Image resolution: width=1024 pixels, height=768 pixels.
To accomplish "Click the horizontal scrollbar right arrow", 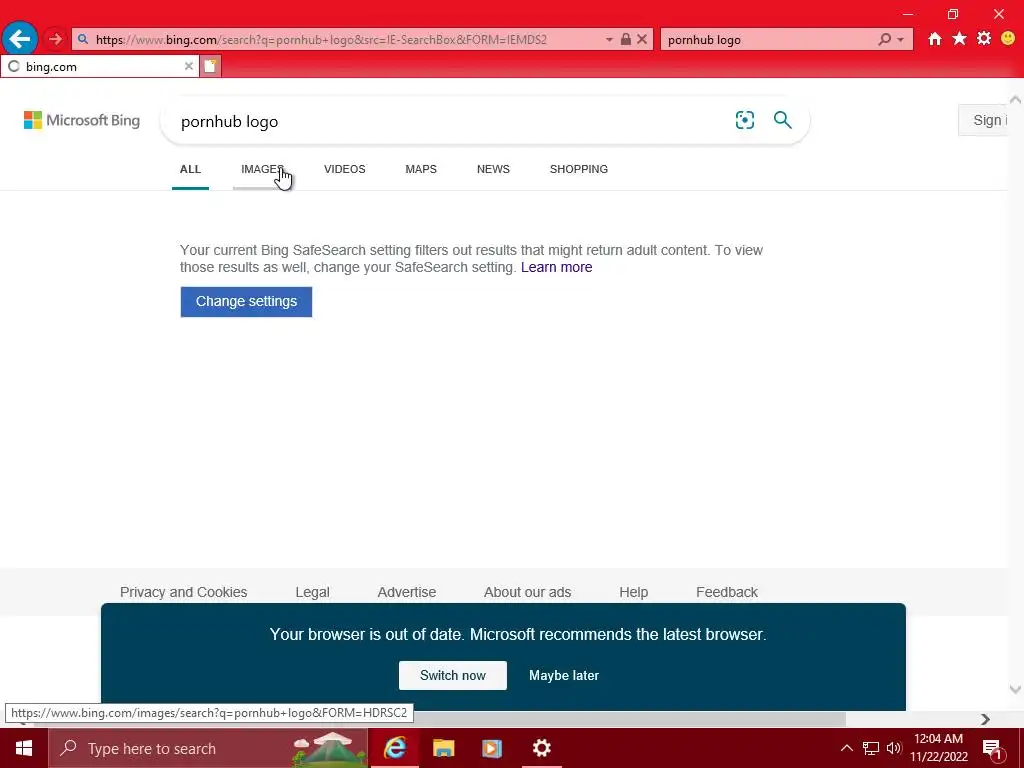I will (985, 719).
